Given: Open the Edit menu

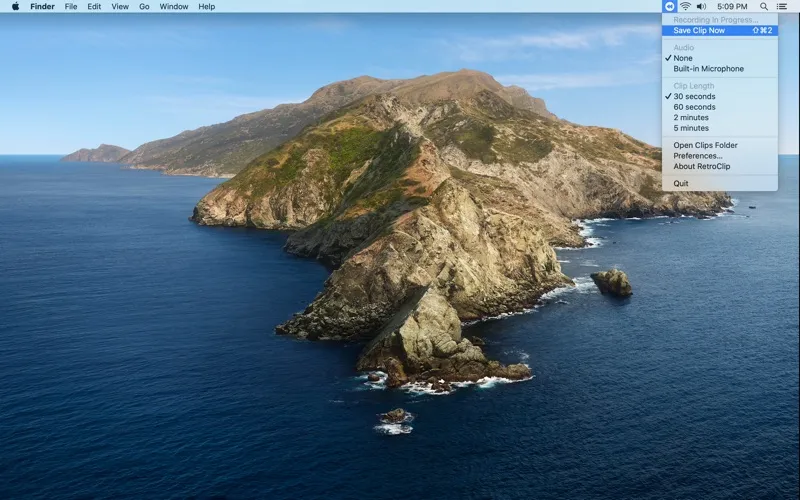Looking at the screenshot, I should (x=94, y=7).
